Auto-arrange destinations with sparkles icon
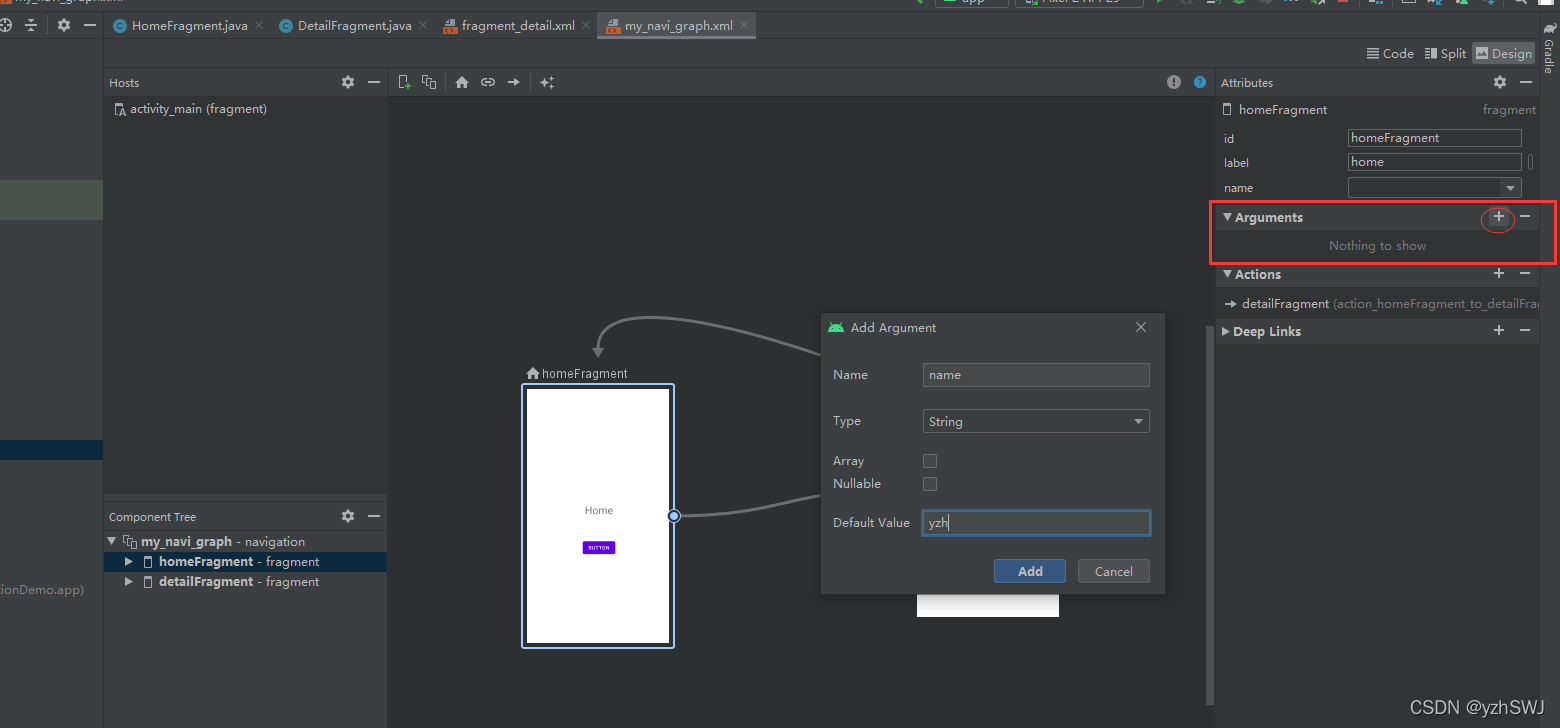This screenshot has width=1560, height=728. pos(547,82)
